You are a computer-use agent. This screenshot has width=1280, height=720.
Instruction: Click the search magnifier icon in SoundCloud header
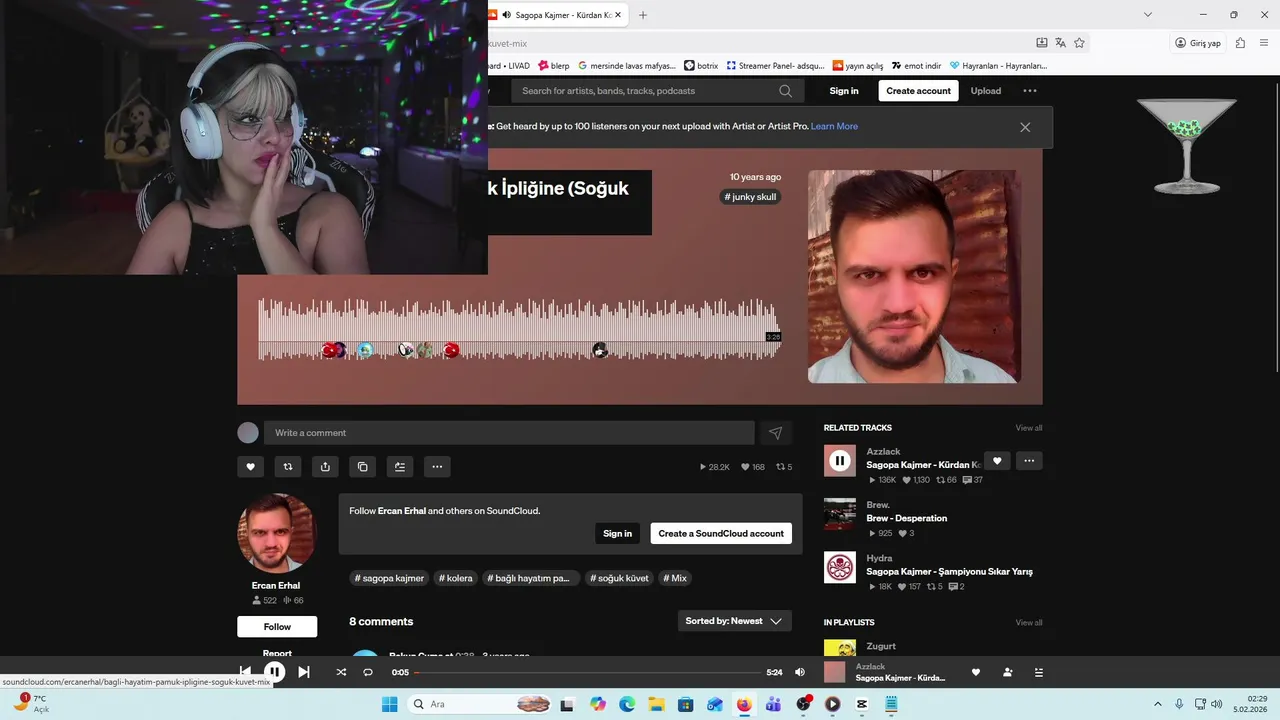(786, 91)
